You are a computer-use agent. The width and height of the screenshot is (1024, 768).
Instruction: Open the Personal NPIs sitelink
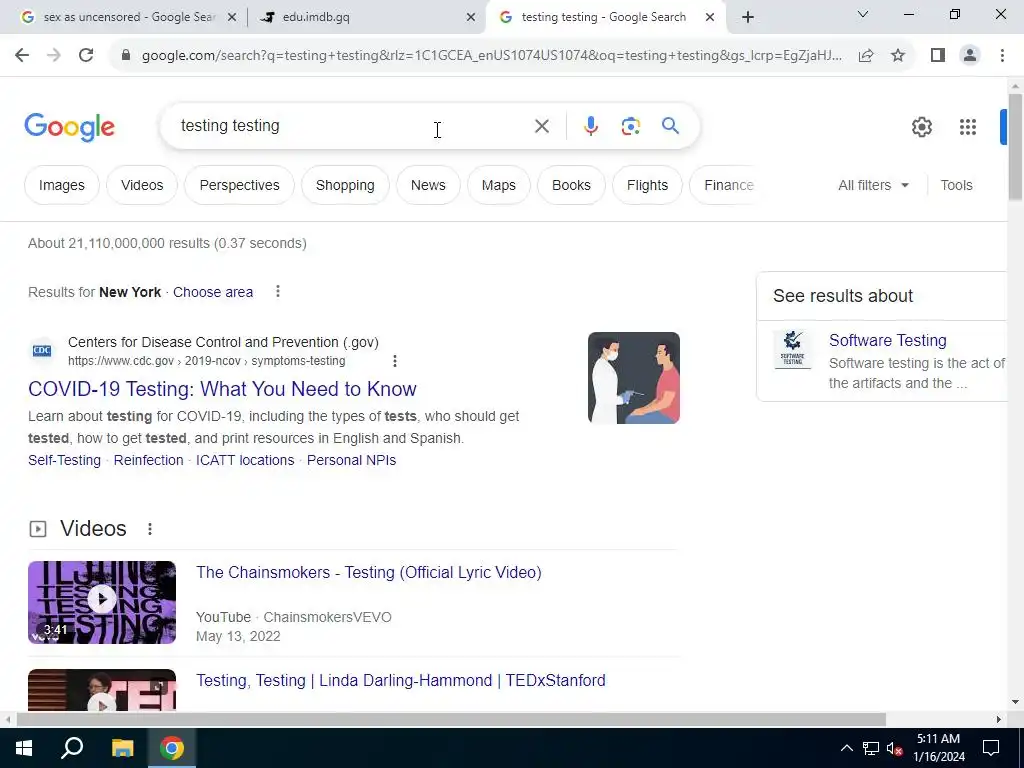point(351,460)
